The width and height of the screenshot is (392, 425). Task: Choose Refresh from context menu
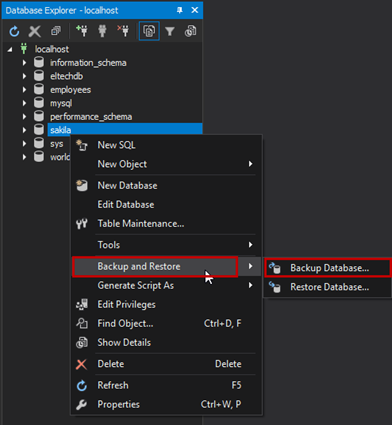click(166, 385)
